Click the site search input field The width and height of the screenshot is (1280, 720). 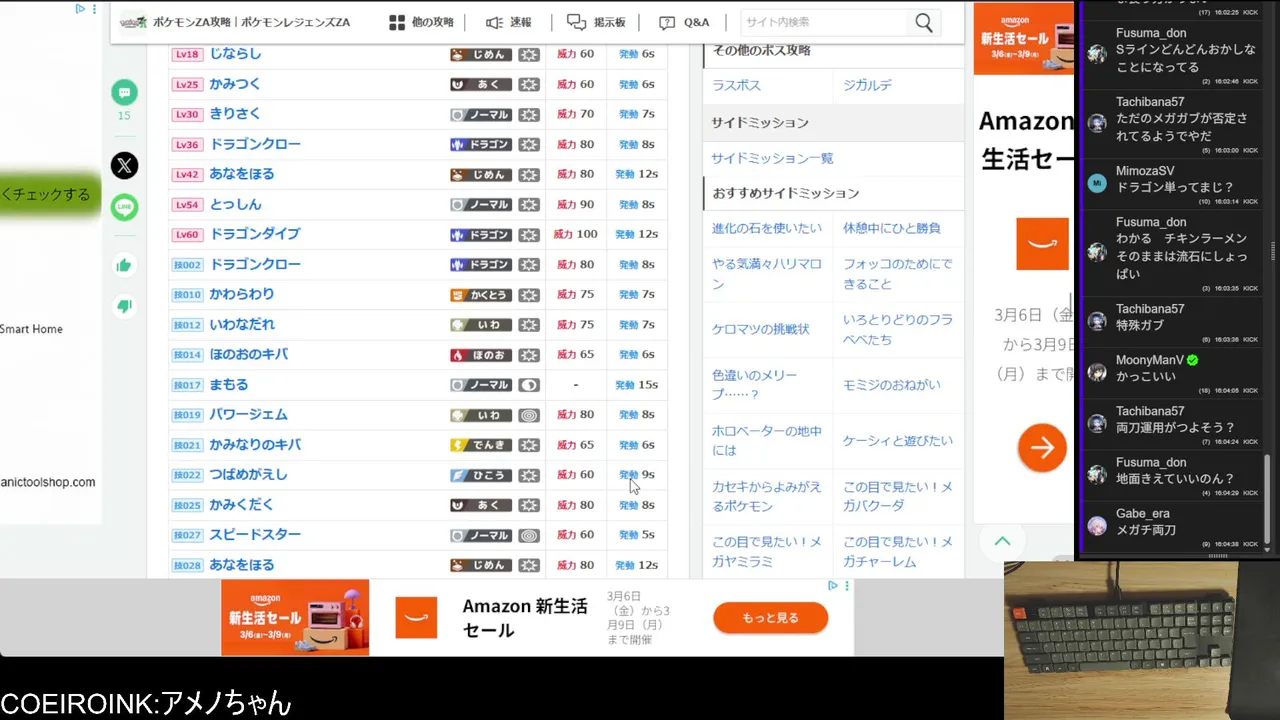click(824, 22)
